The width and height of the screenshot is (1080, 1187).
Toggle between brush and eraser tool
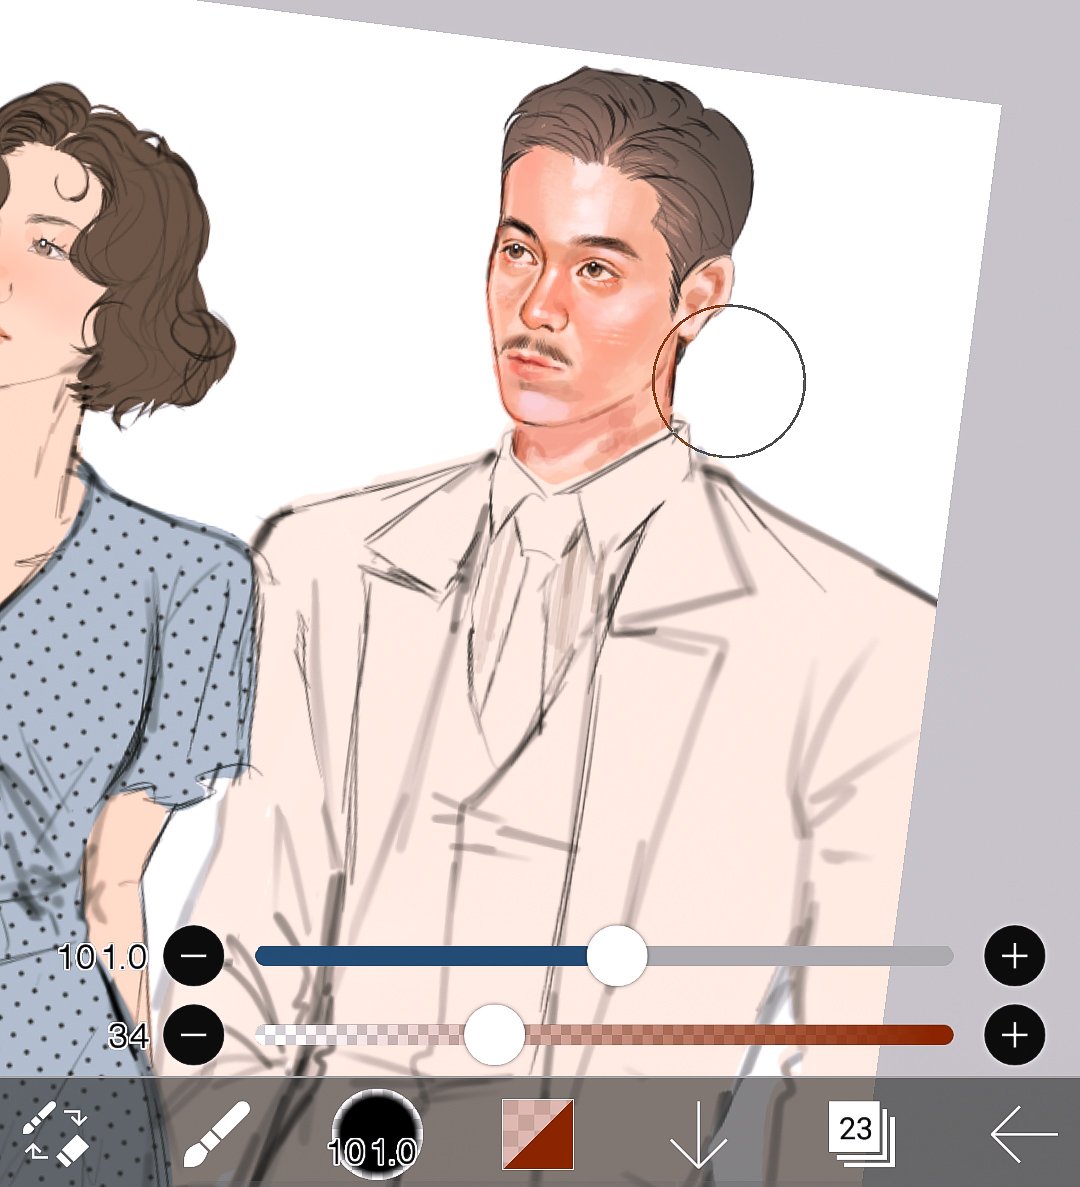point(56,1133)
